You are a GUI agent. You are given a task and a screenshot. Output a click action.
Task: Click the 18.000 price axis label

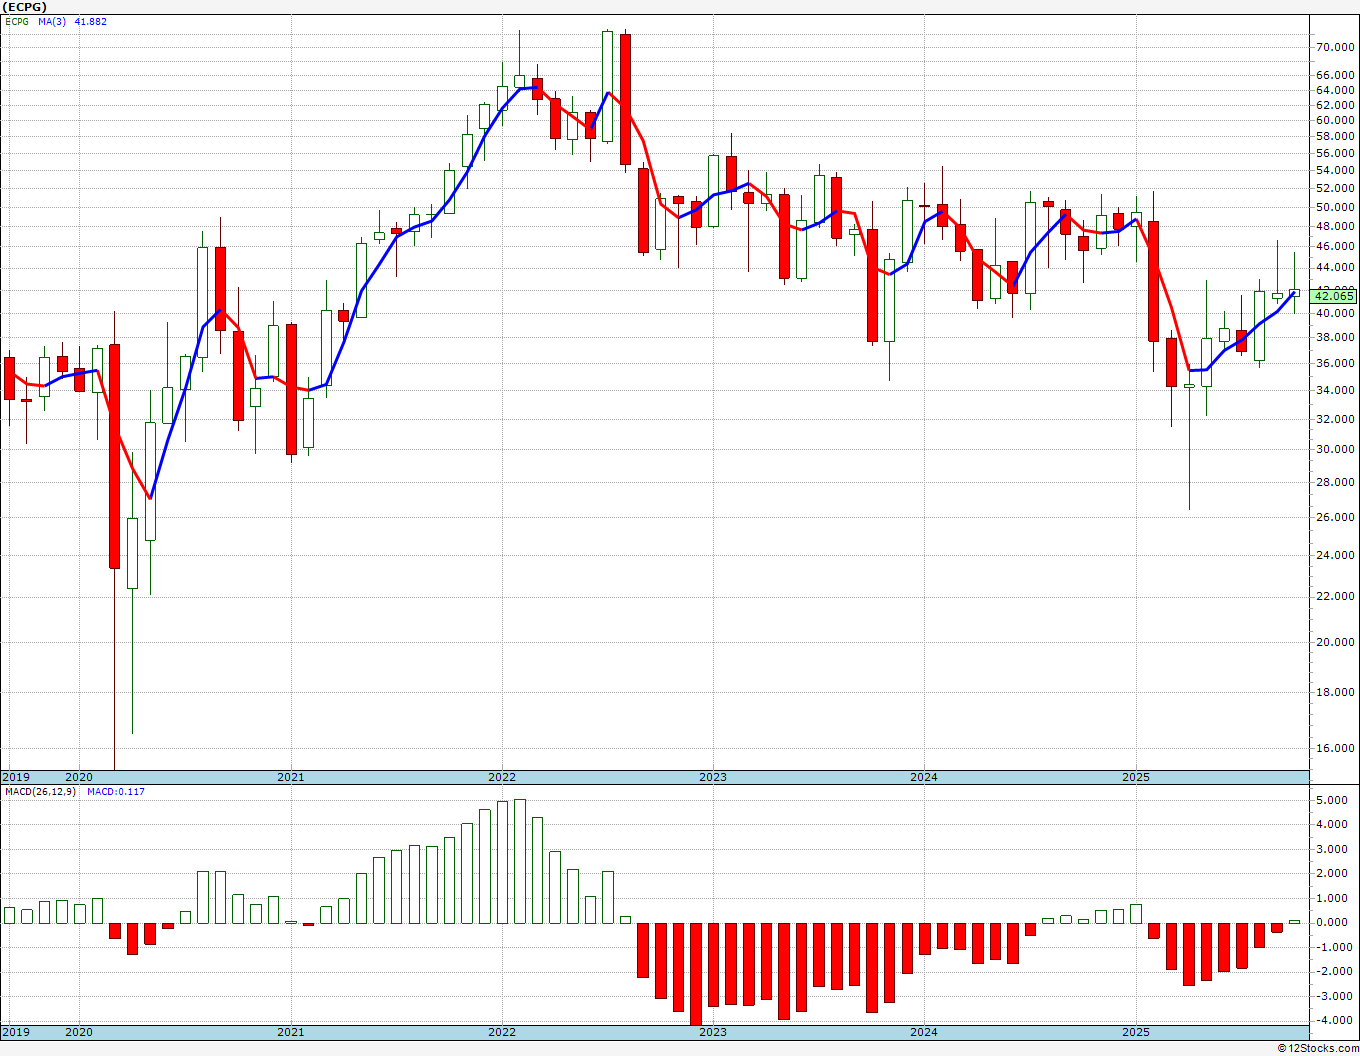click(1335, 692)
